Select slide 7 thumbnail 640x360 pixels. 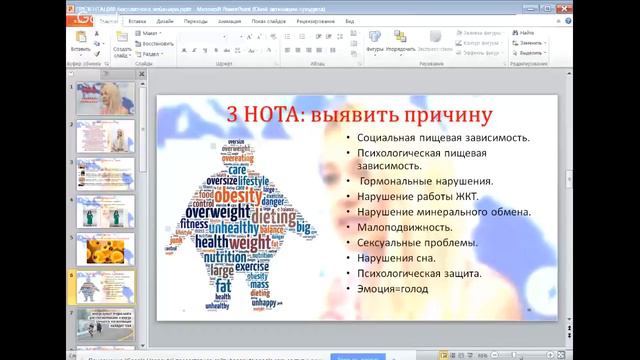click(x=105, y=324)
